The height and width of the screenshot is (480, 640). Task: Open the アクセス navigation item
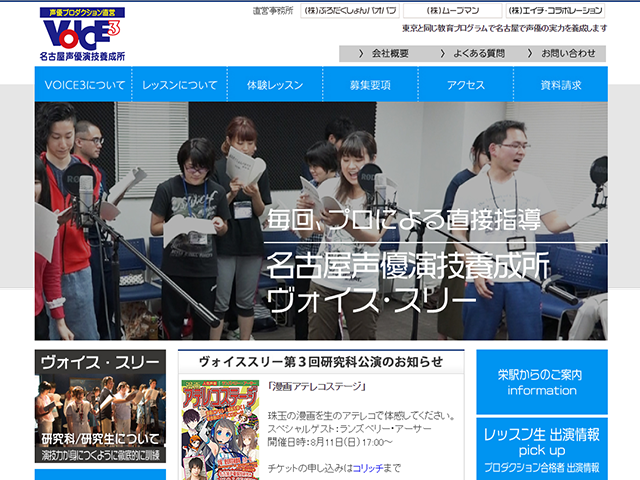466,85
